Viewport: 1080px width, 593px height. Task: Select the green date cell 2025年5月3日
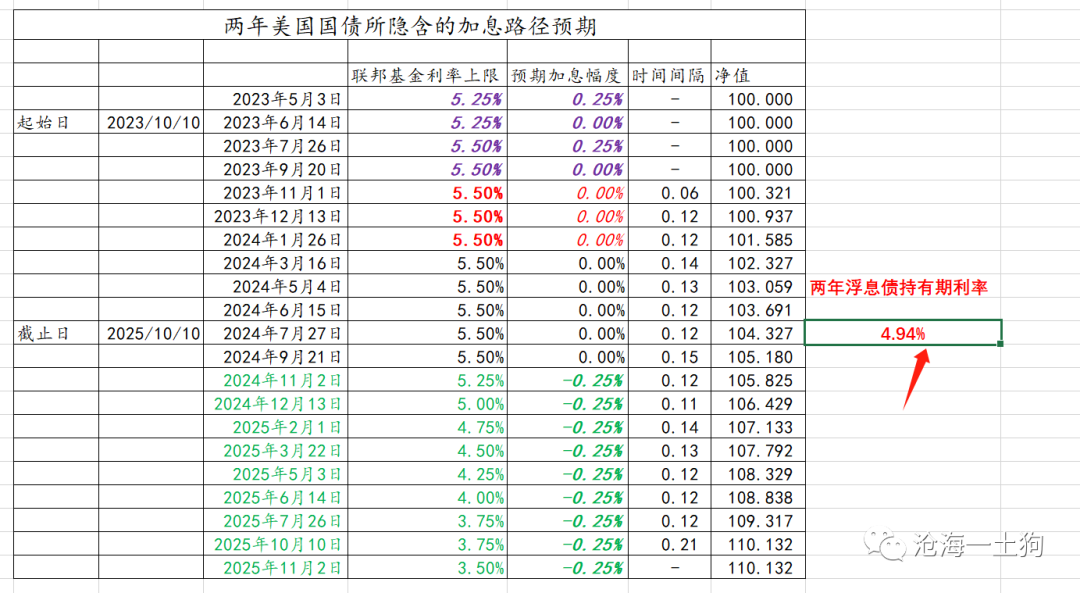(276, 474)
